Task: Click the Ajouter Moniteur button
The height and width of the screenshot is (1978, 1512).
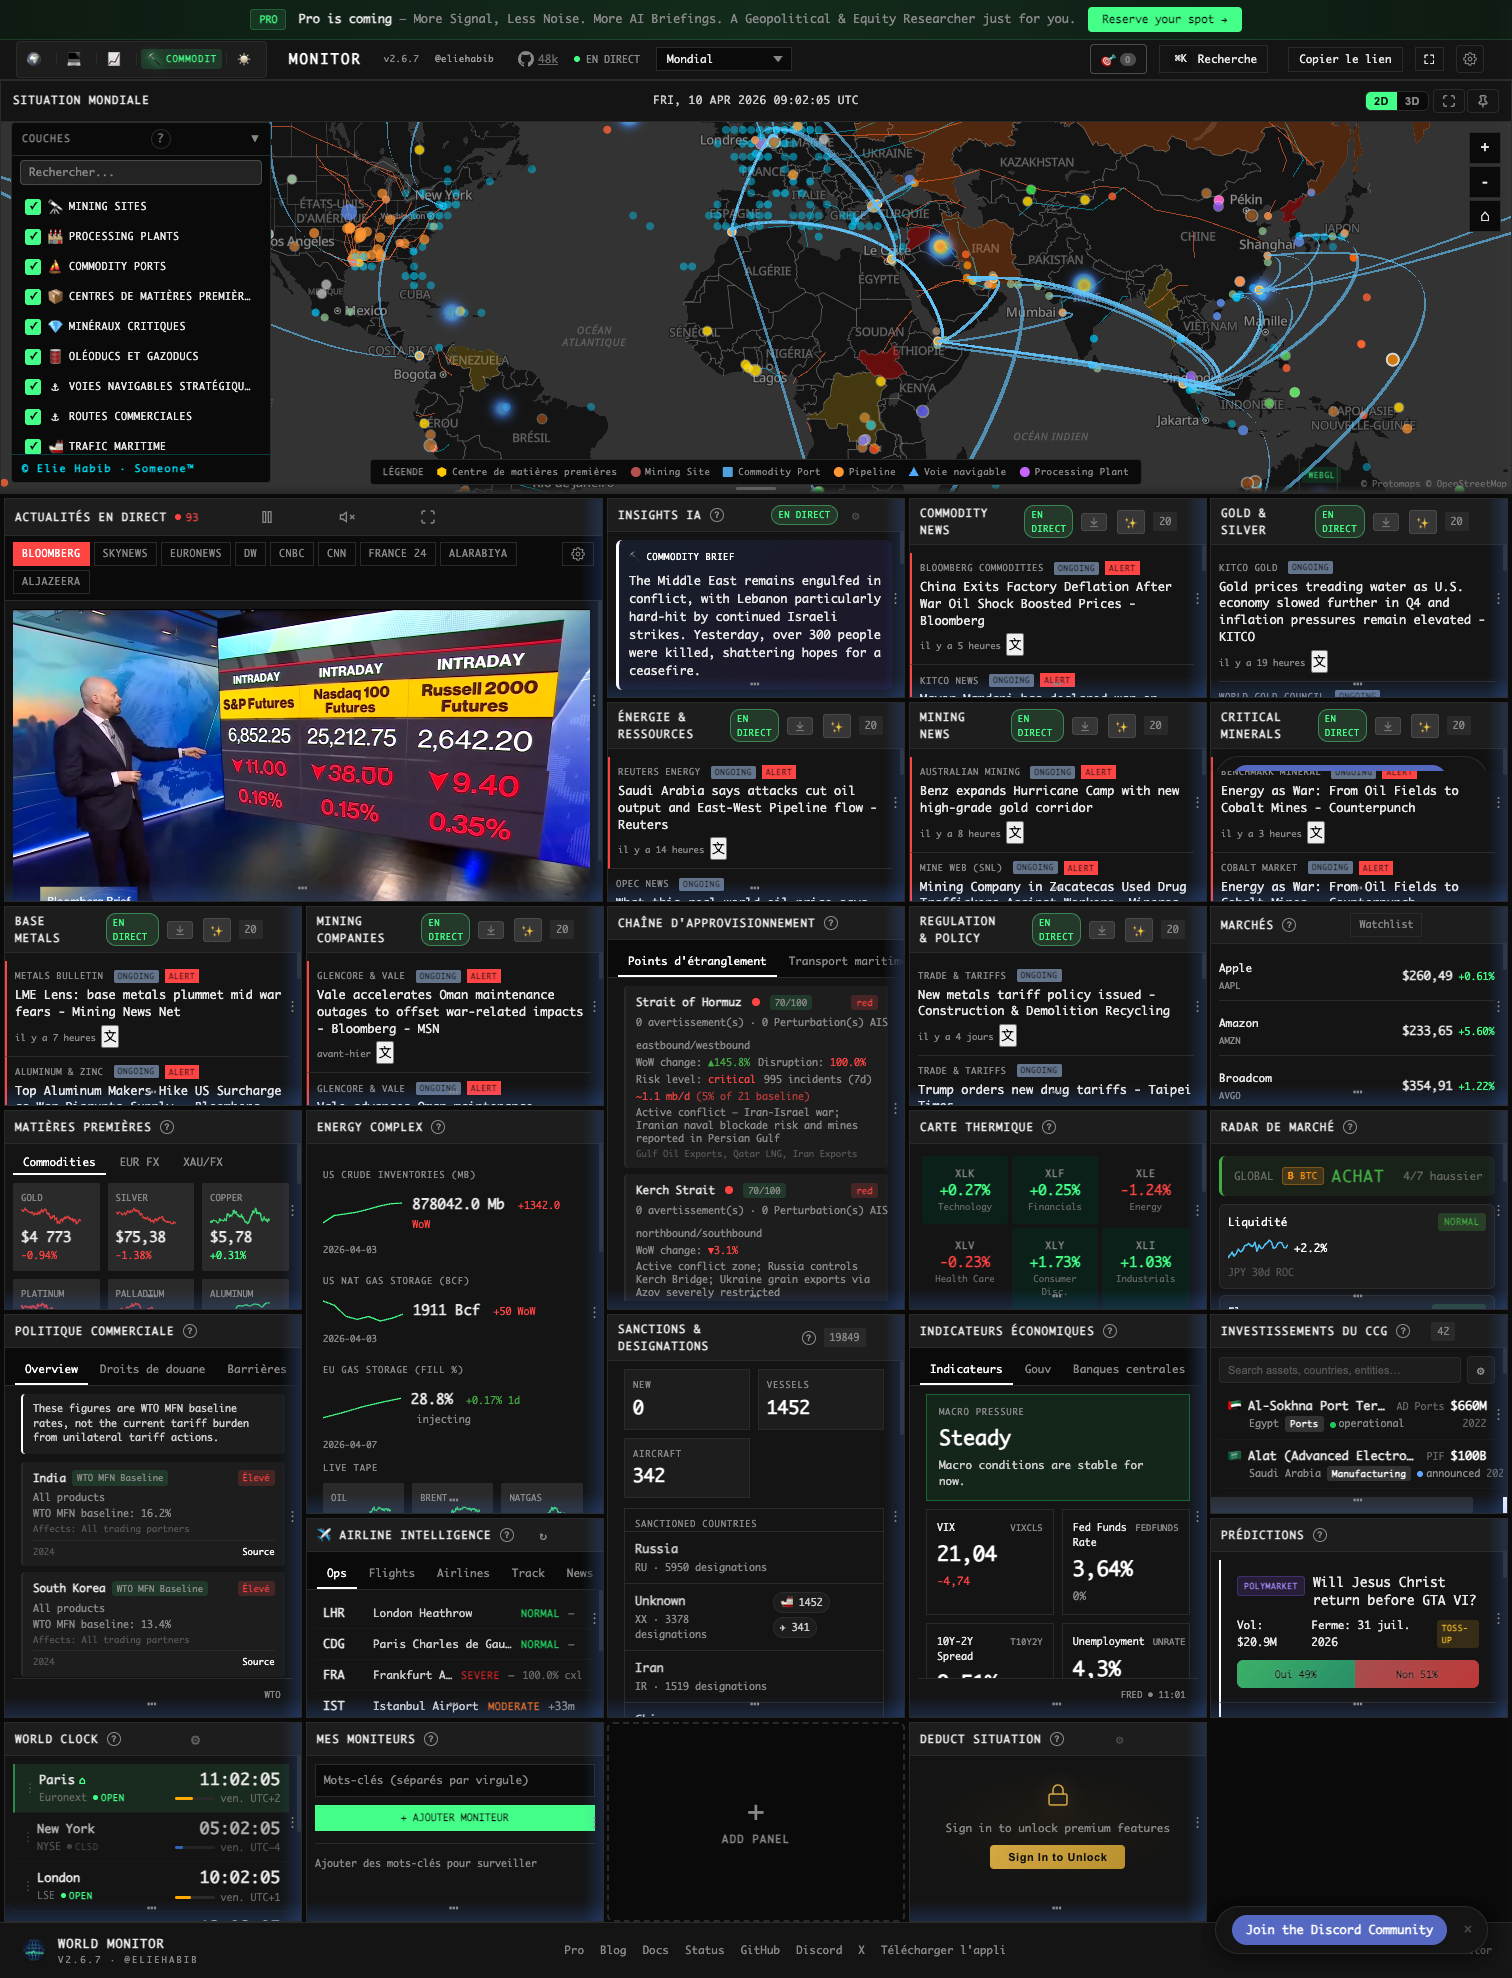Action: click(x=455, y=1818)
